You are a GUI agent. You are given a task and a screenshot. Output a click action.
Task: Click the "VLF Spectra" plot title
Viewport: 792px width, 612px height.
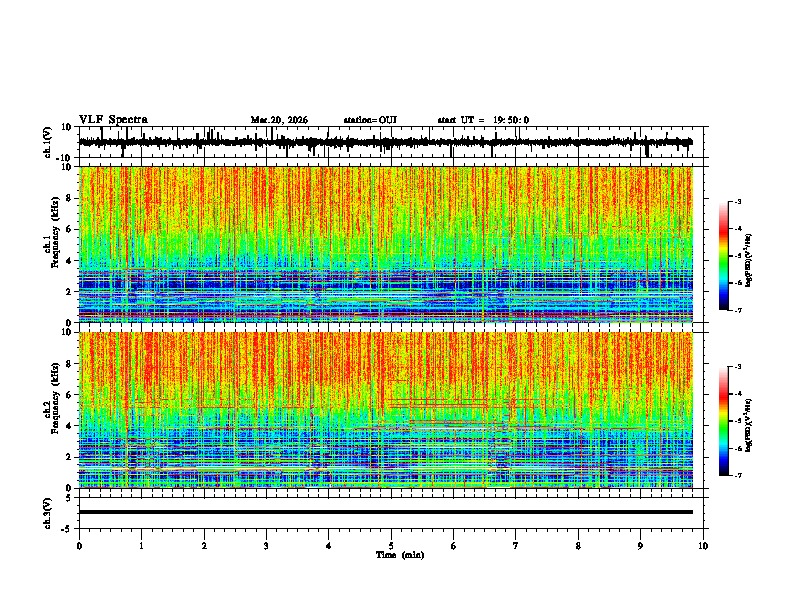[113, 120]
